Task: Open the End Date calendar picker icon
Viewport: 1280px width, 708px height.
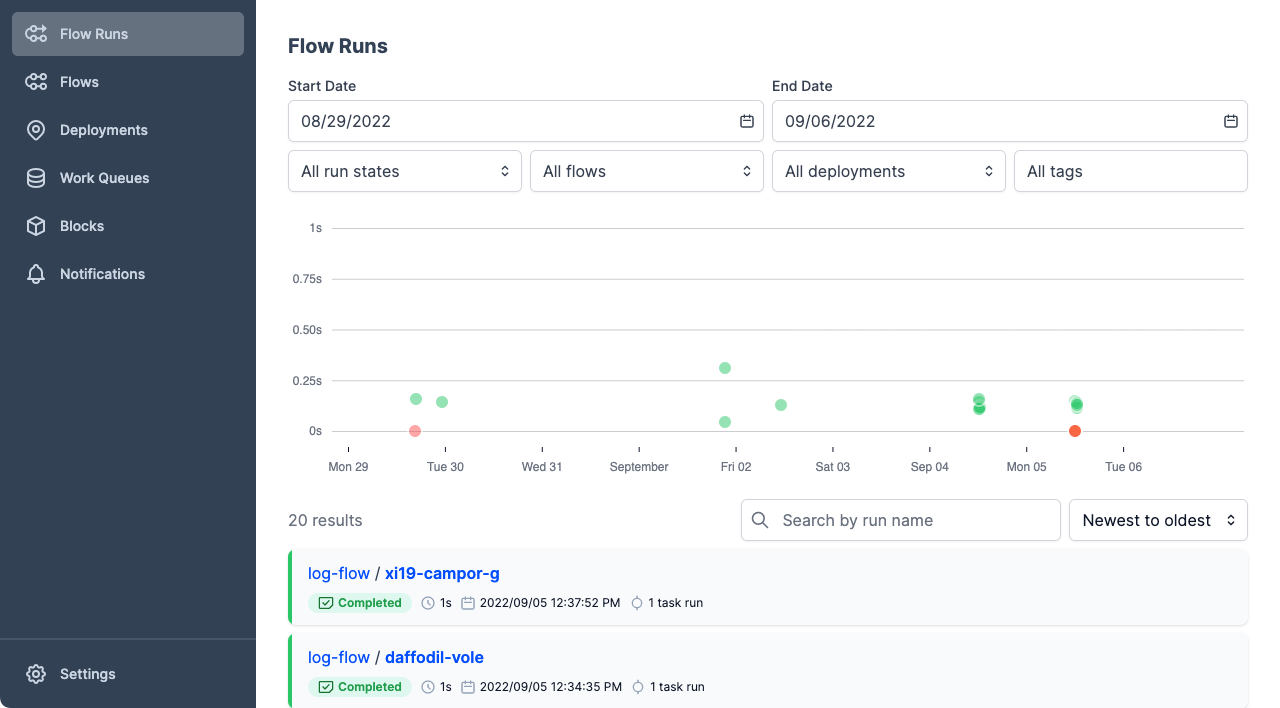Action: [1230, 121]
